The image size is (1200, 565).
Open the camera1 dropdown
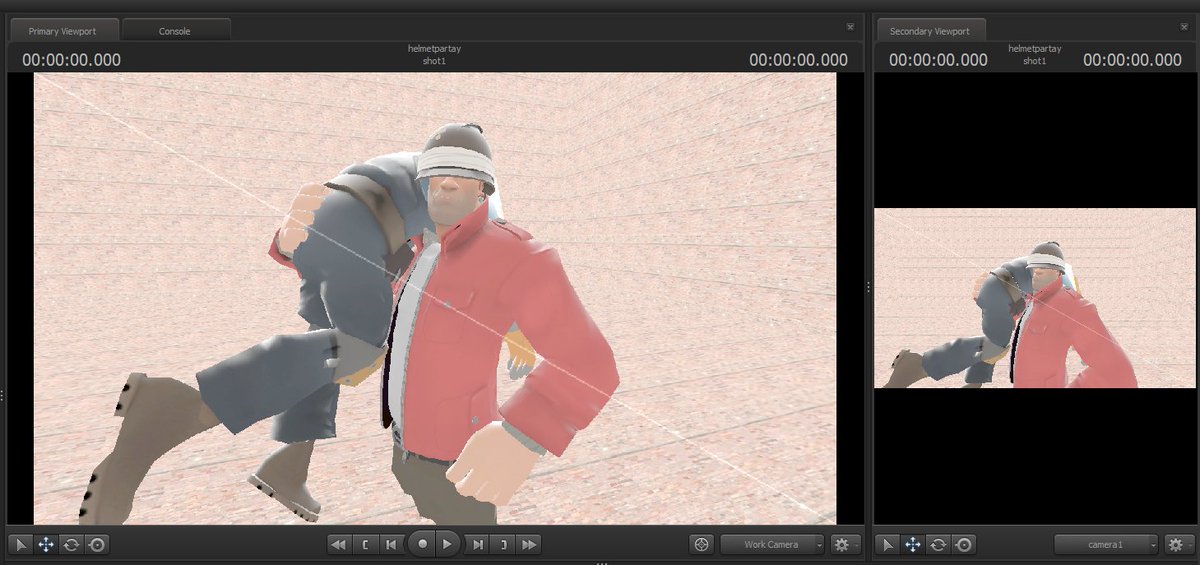pos(1106,545)
